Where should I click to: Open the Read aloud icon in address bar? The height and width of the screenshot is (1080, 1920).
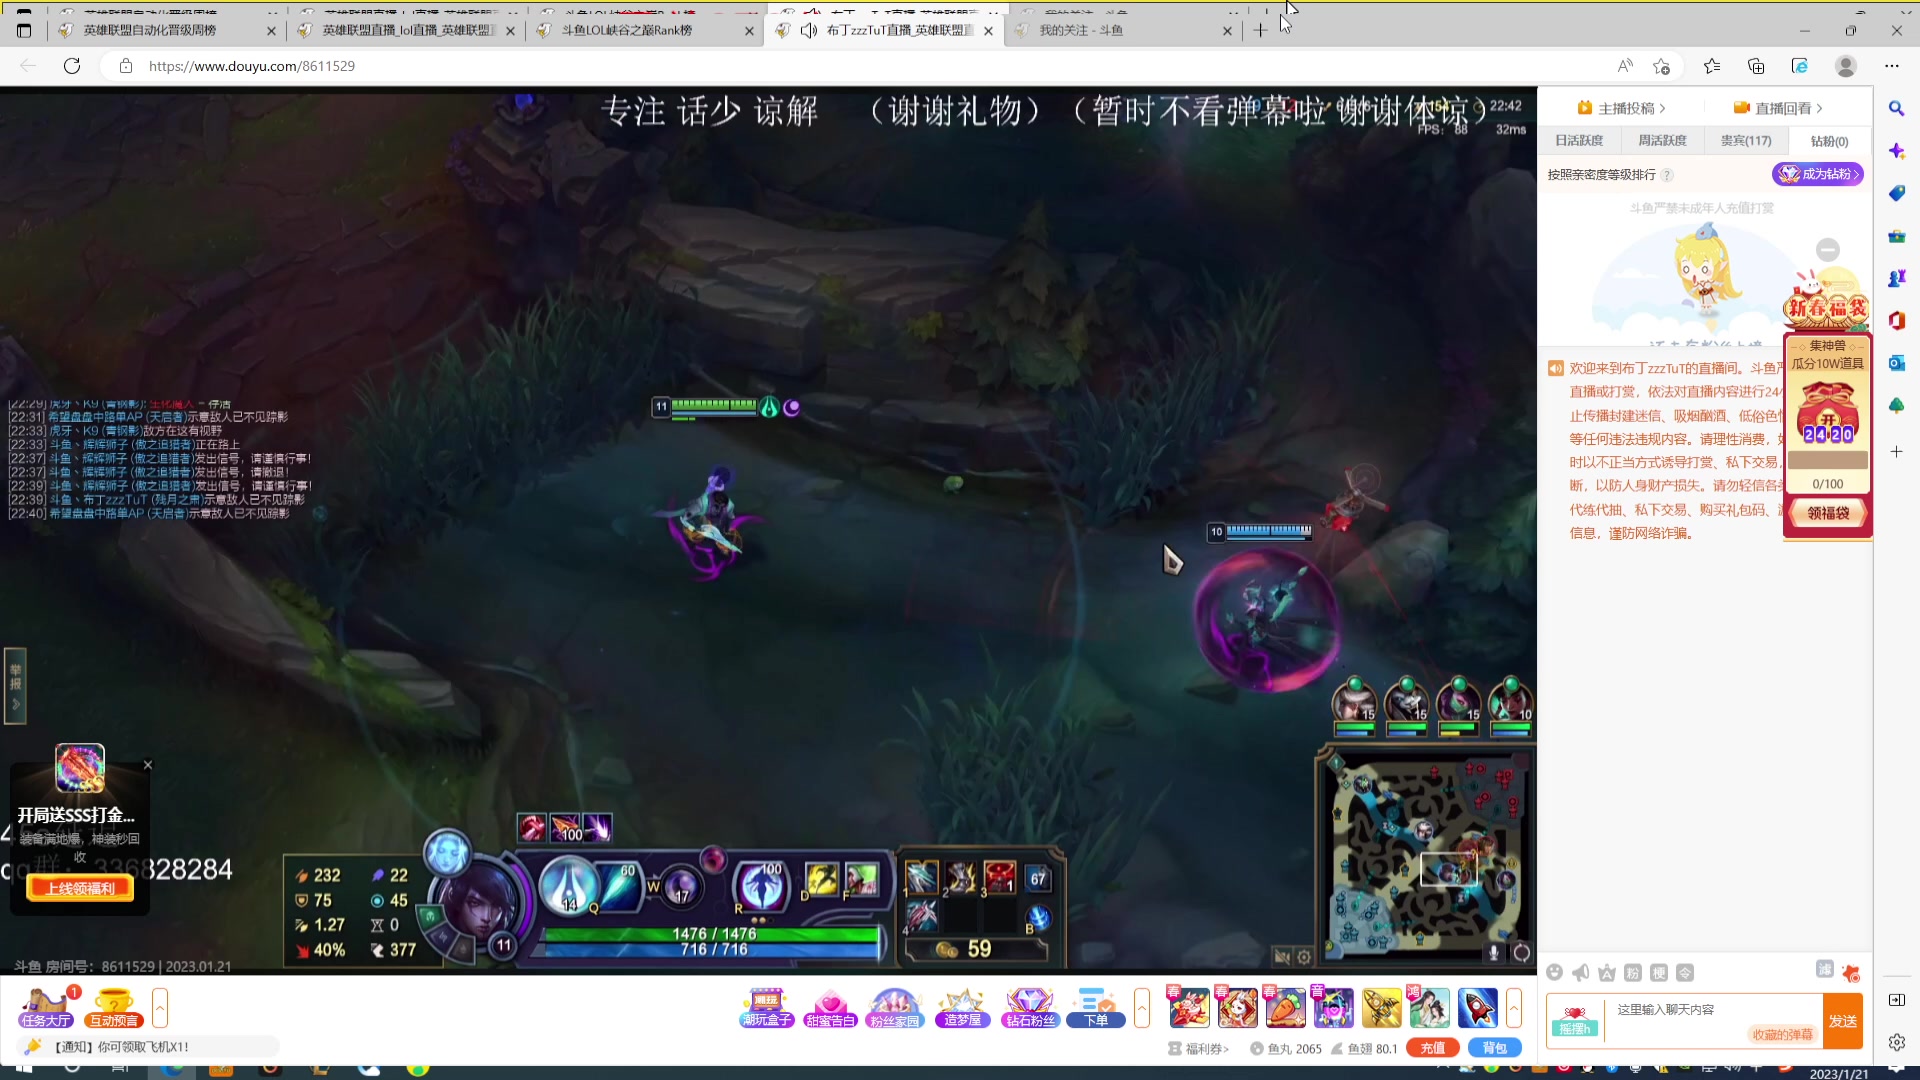[1625, 66]
